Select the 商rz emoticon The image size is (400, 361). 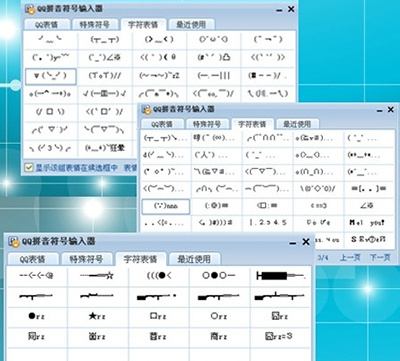(x=219, y=336)
